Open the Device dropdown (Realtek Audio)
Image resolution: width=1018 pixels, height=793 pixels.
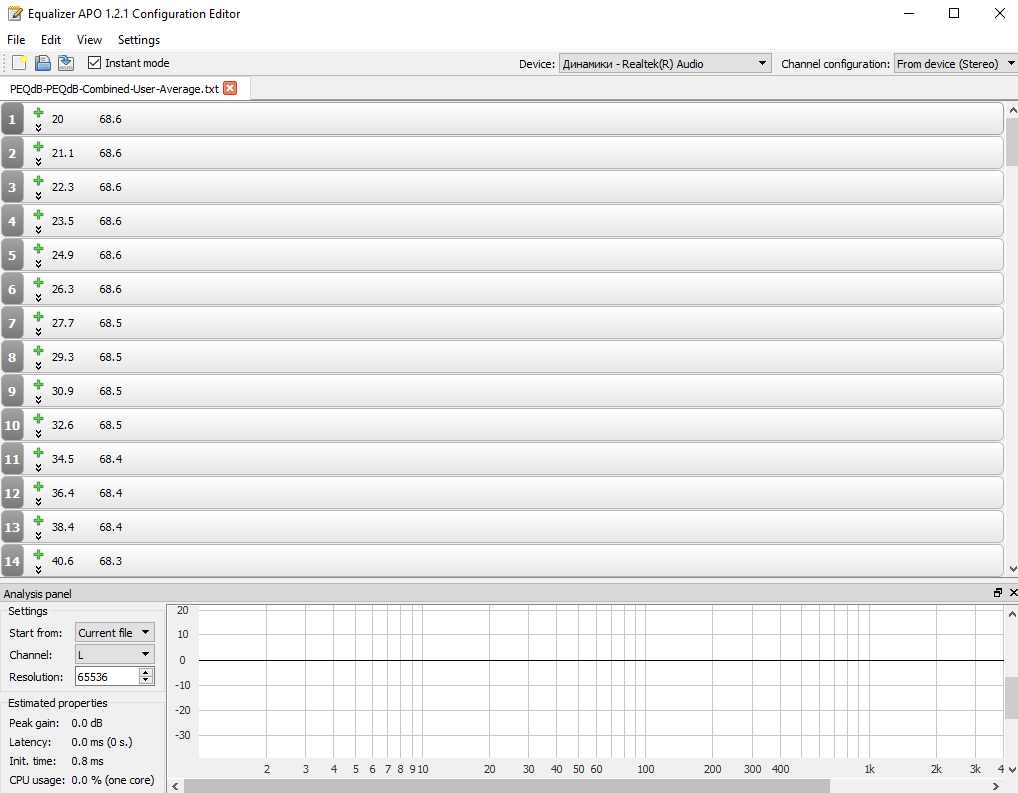665,64
